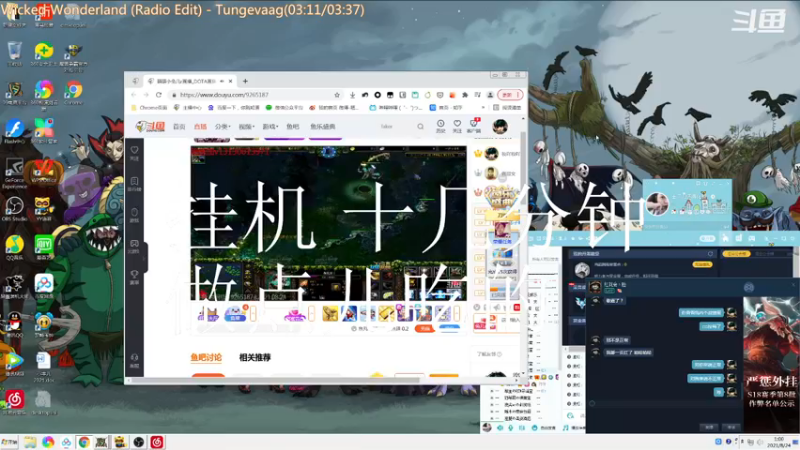Click the red Chrome update button

point(510,95)
